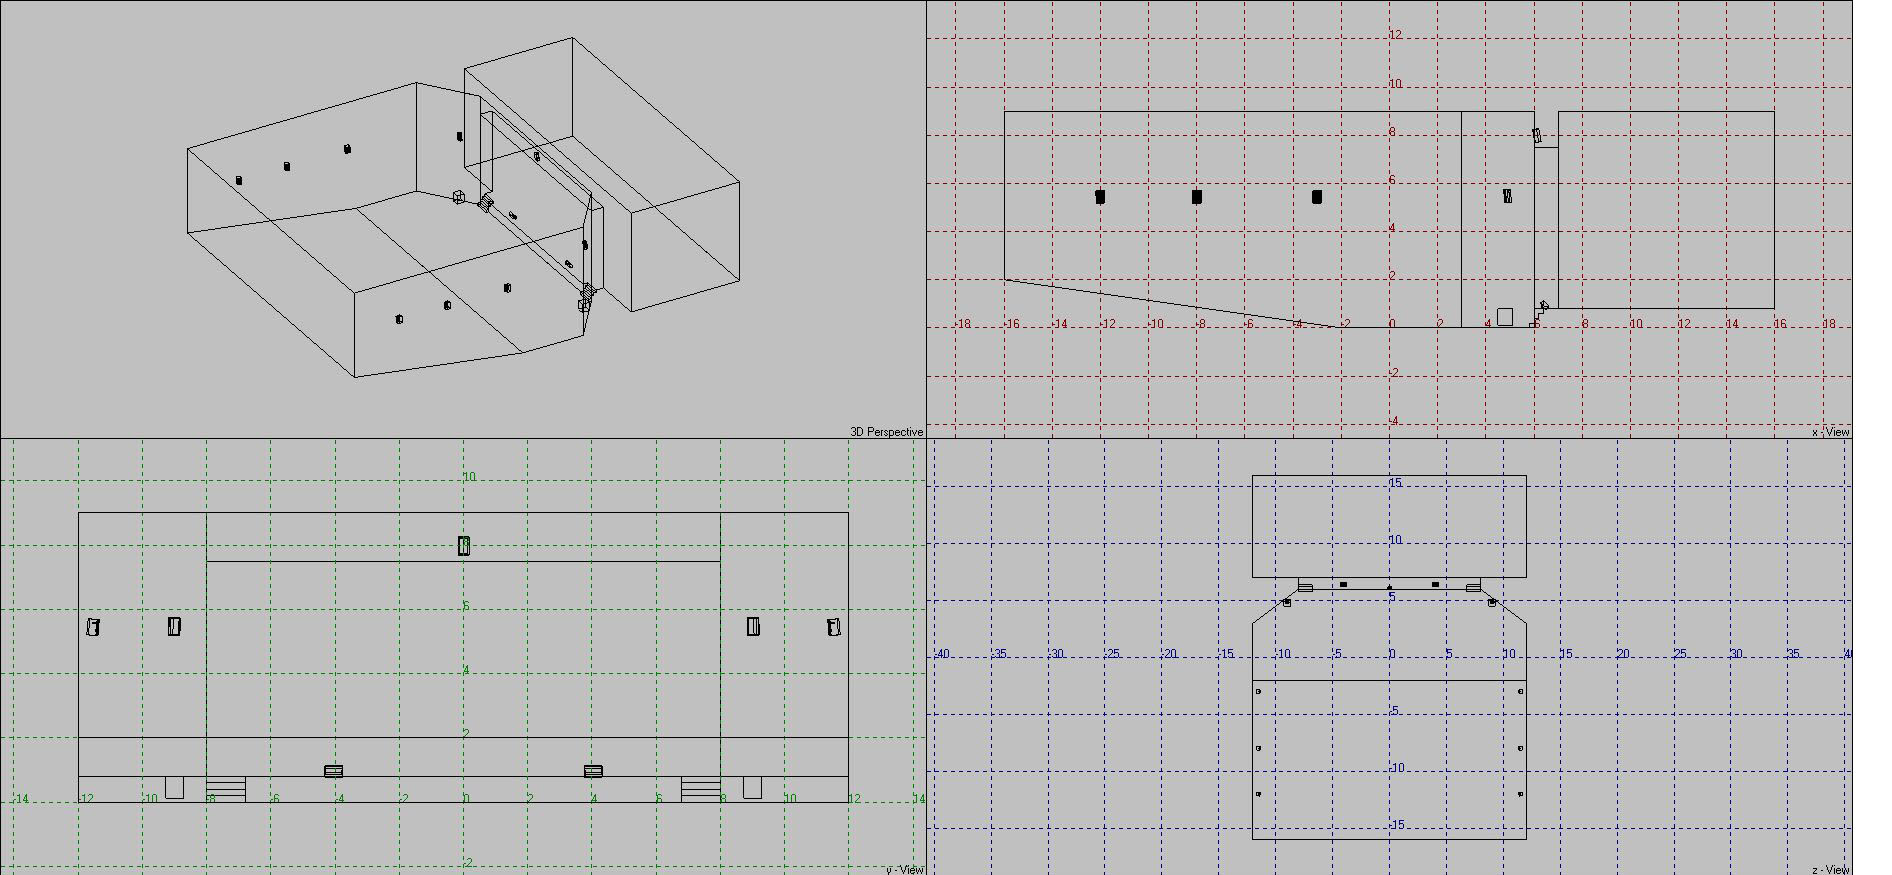Image resolution: width=1892 pixels, height=875 pixels.
Task: Select the bottom-right wall point in z-View
Action: pyautogui.click(x=1521, y=794)
